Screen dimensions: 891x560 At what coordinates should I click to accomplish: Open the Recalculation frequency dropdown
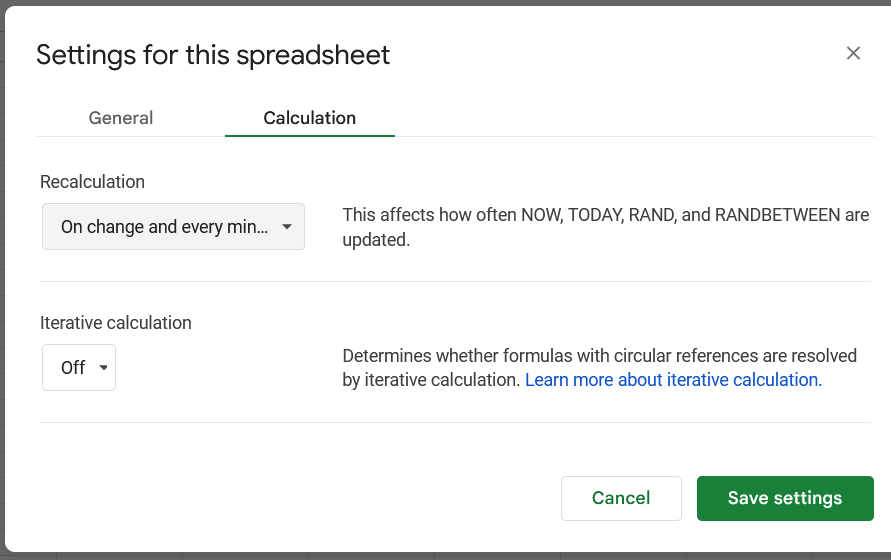[173, 227]
